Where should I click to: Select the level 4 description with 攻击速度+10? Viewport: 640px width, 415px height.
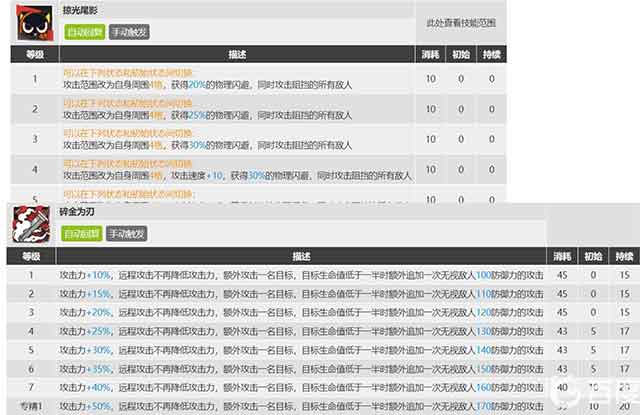pos(237,170)
